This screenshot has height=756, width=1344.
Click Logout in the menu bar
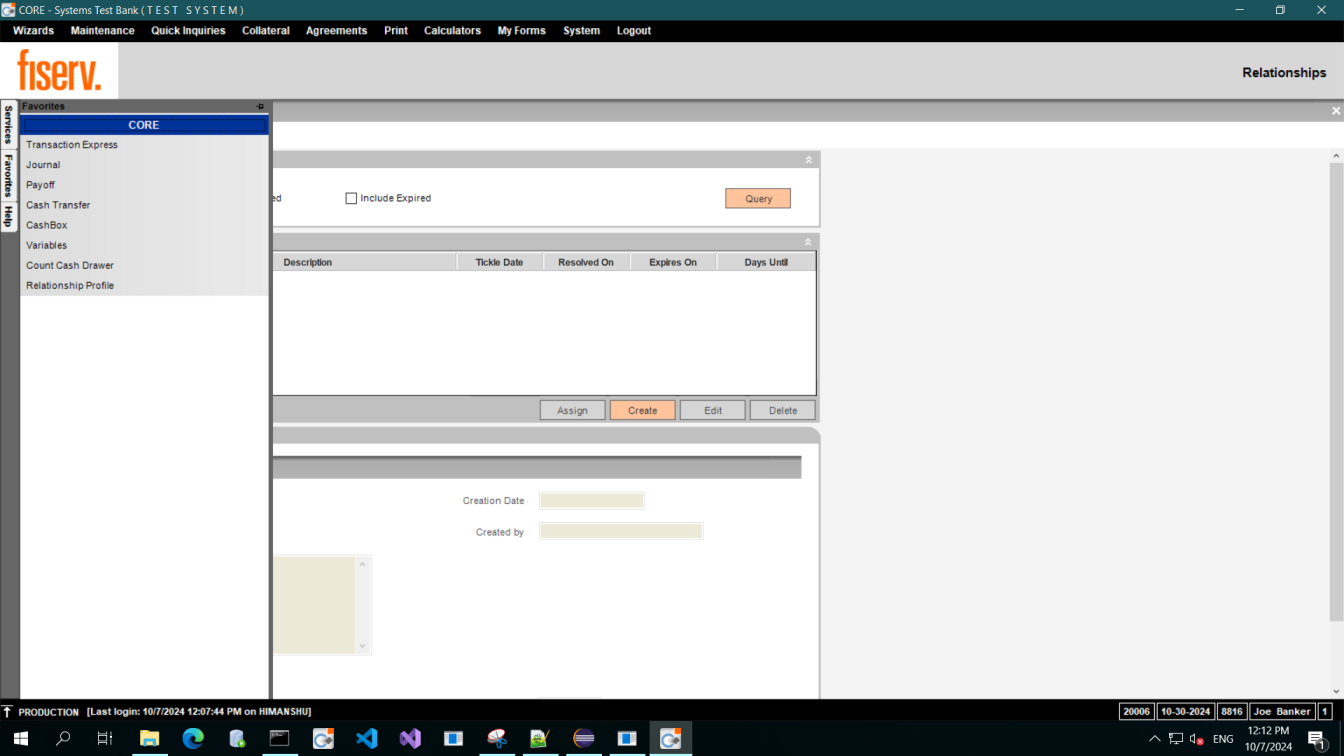point(634,31)
